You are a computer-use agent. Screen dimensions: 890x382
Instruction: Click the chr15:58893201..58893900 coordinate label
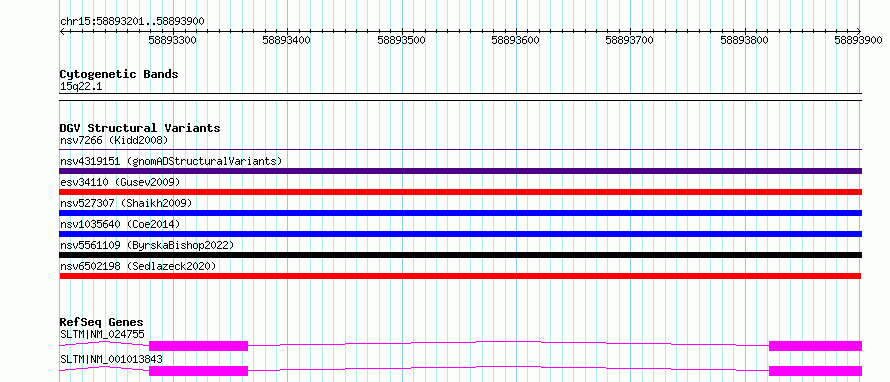(132, 21)
